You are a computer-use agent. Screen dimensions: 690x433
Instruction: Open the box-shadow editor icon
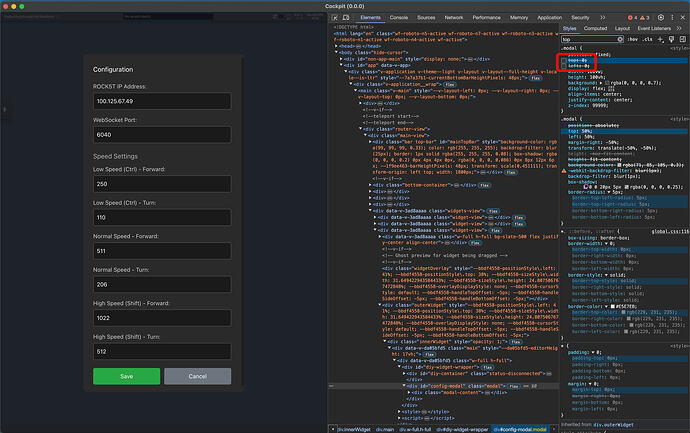586,187
